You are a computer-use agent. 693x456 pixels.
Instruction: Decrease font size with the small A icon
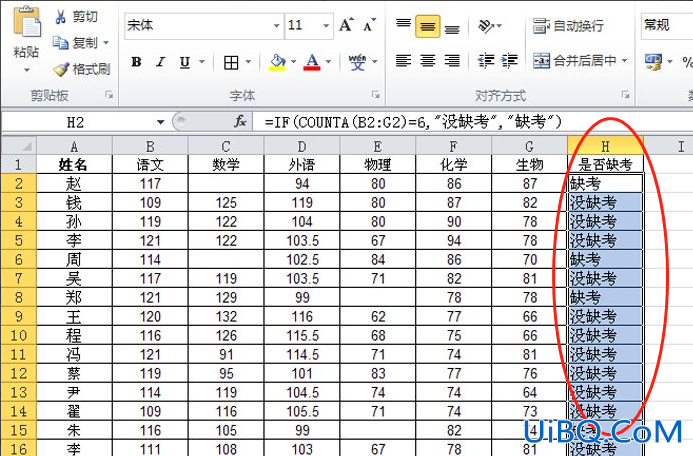(369, 25)
